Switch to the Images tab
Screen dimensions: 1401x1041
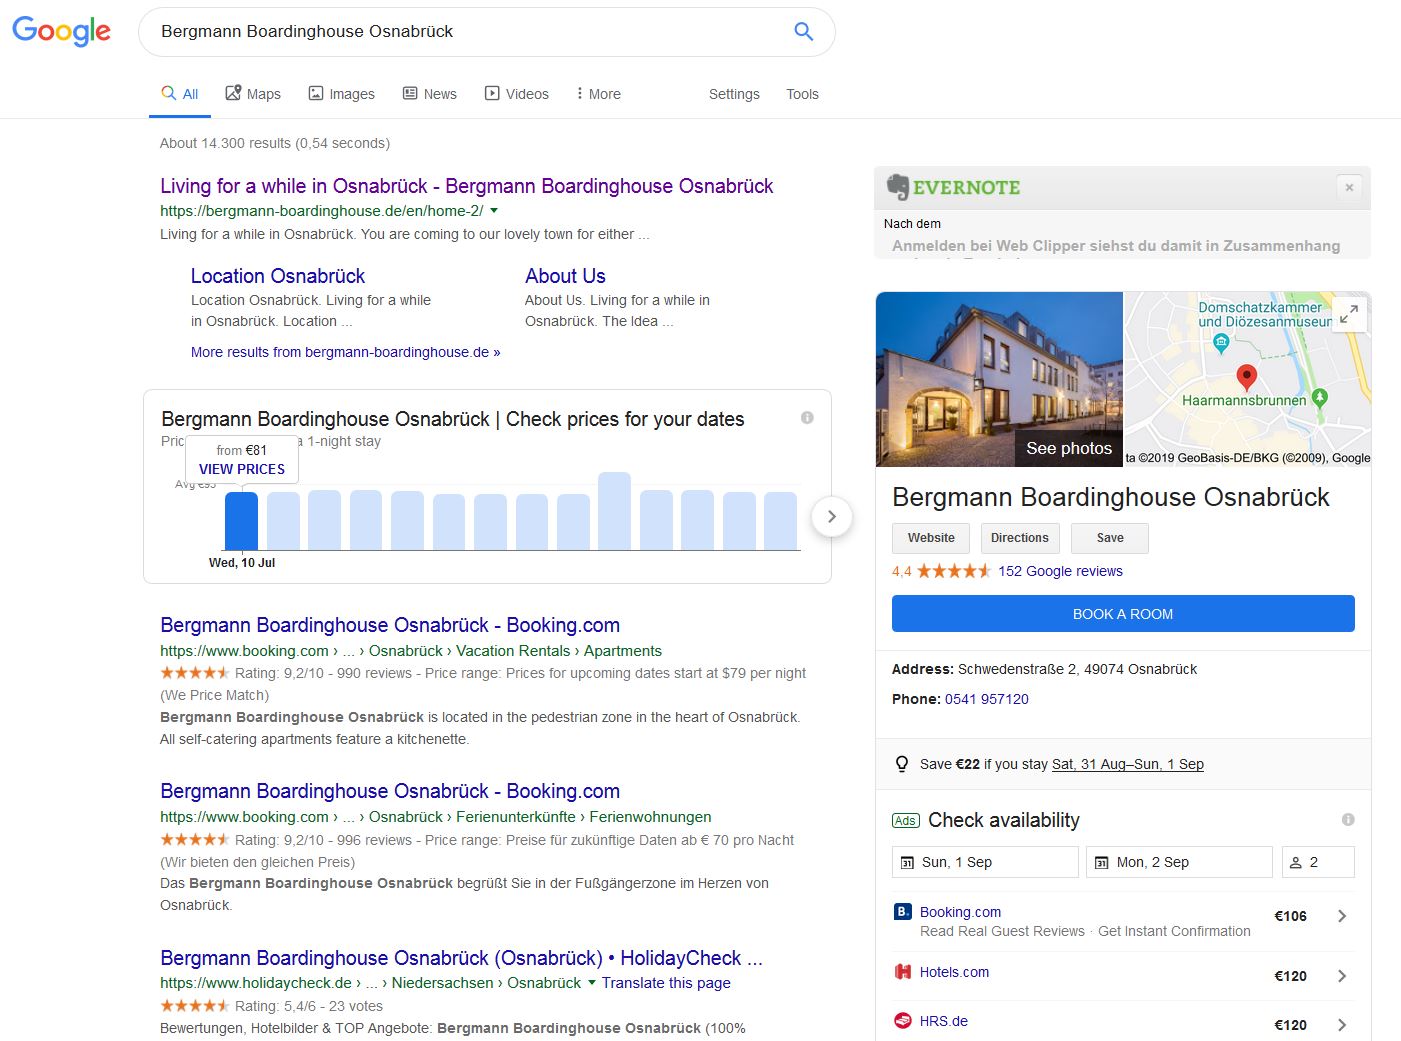pyautogui.click(x=341, y=93)
